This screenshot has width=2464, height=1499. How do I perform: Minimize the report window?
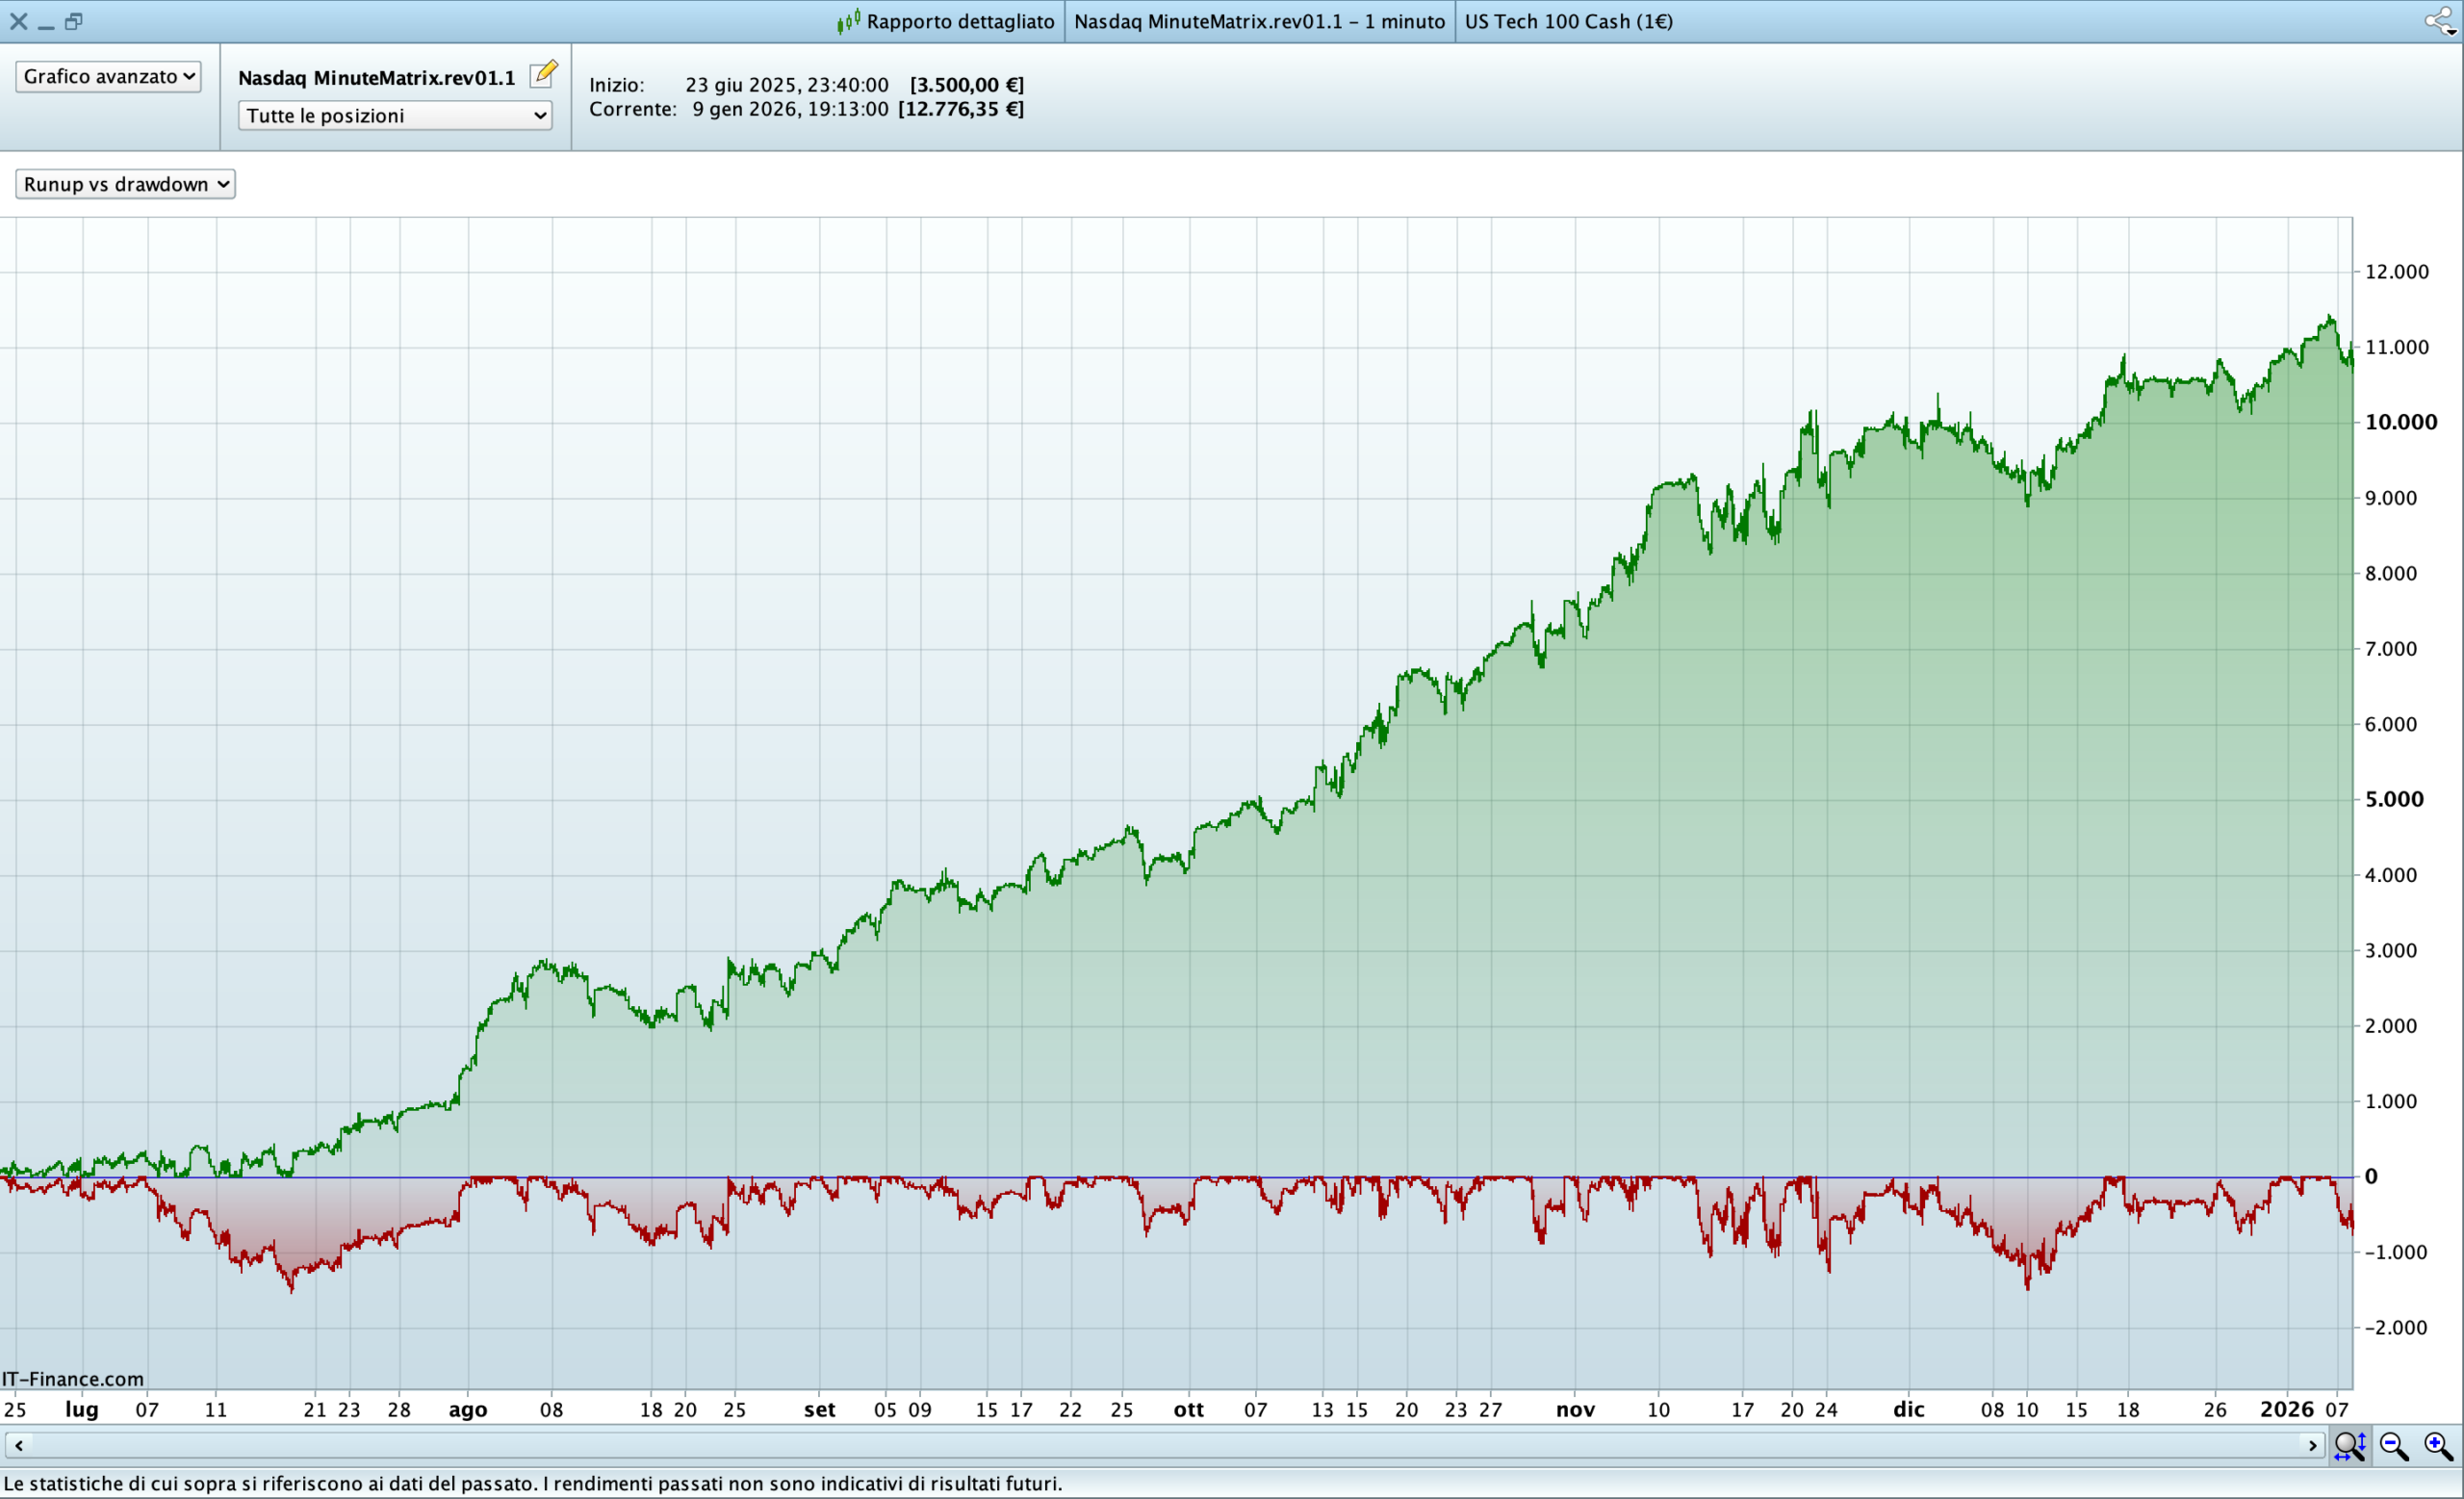click(46, 24)
